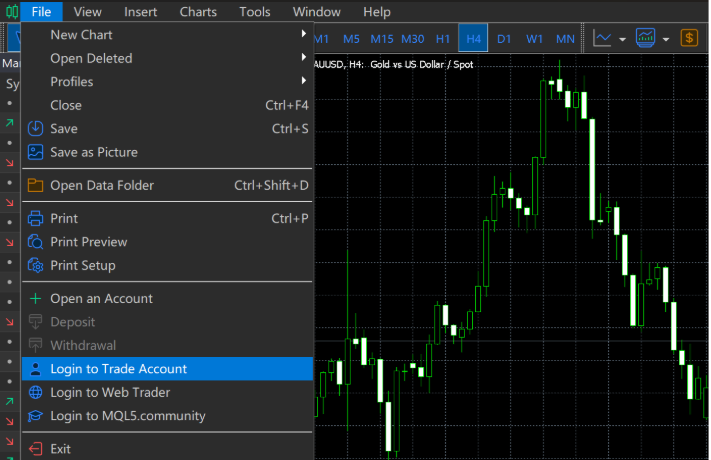This screenshot has height=460, width=711.
Task: Click the line chart type toolbar icon
Action: 602,39
